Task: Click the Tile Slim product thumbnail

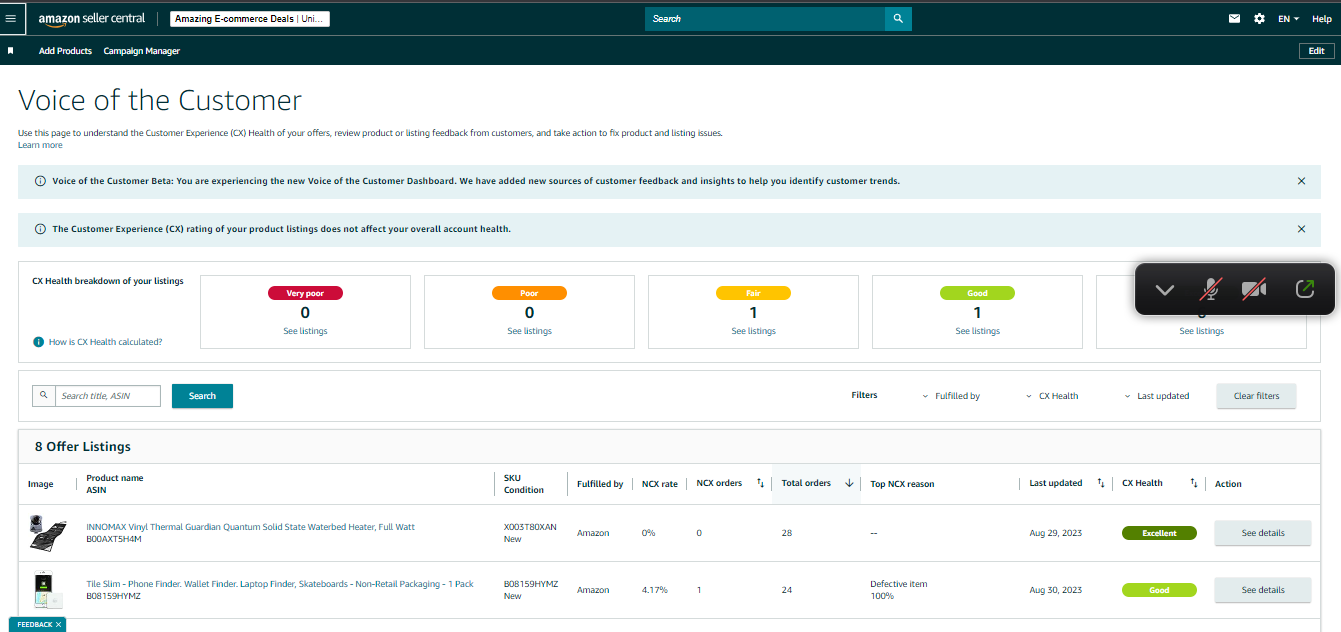Action: pyautogui.click(x=47, y=589)
